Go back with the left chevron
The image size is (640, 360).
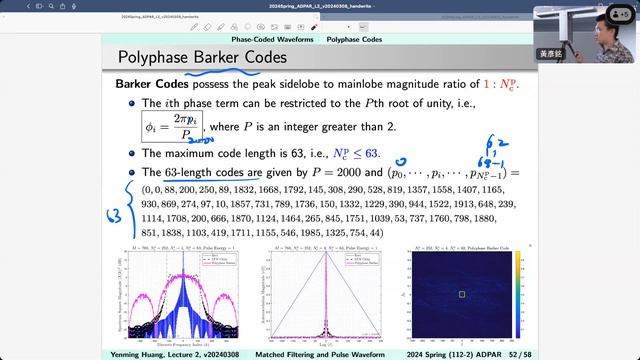pyautogui.click(x=28, y=6)
